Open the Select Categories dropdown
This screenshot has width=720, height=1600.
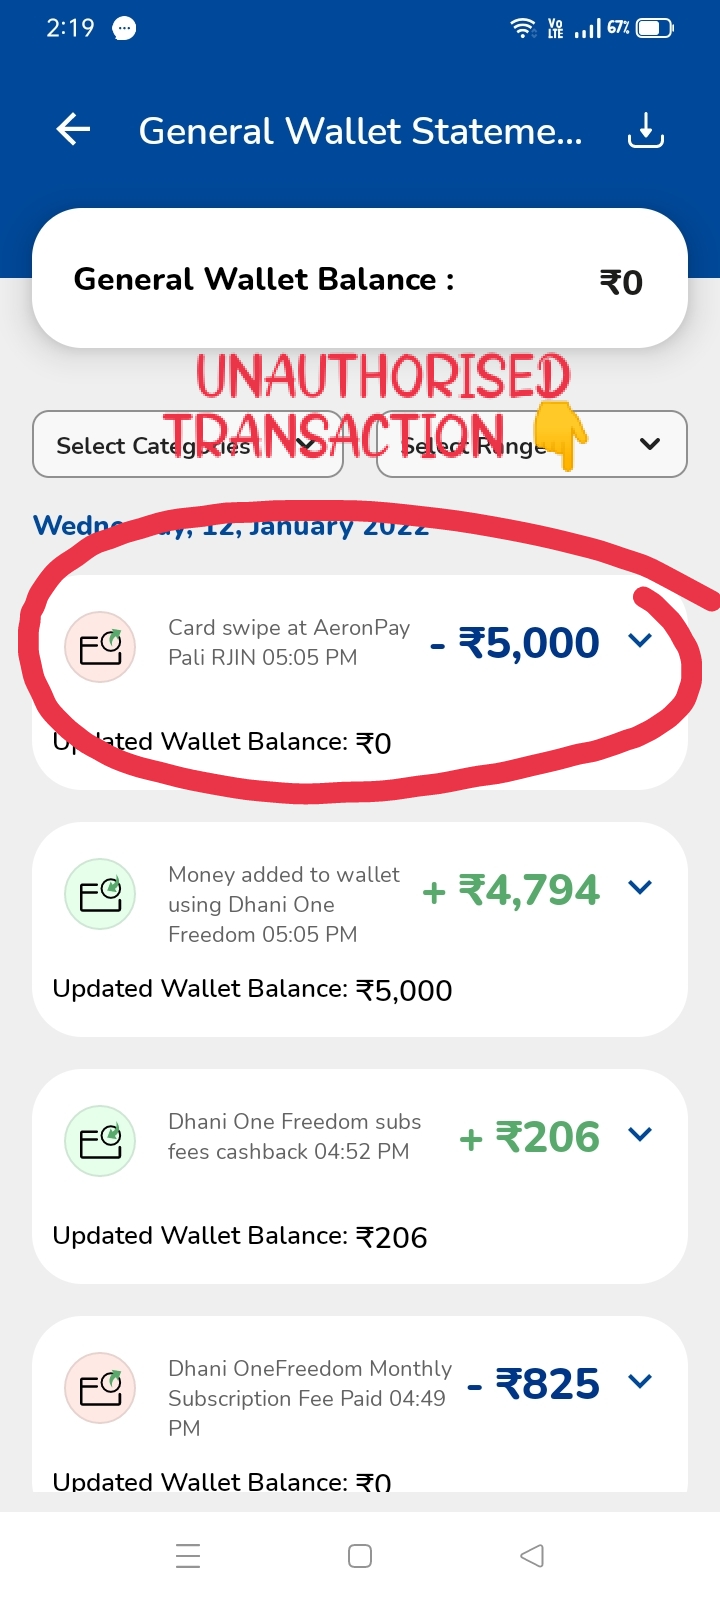coord(188,444)
